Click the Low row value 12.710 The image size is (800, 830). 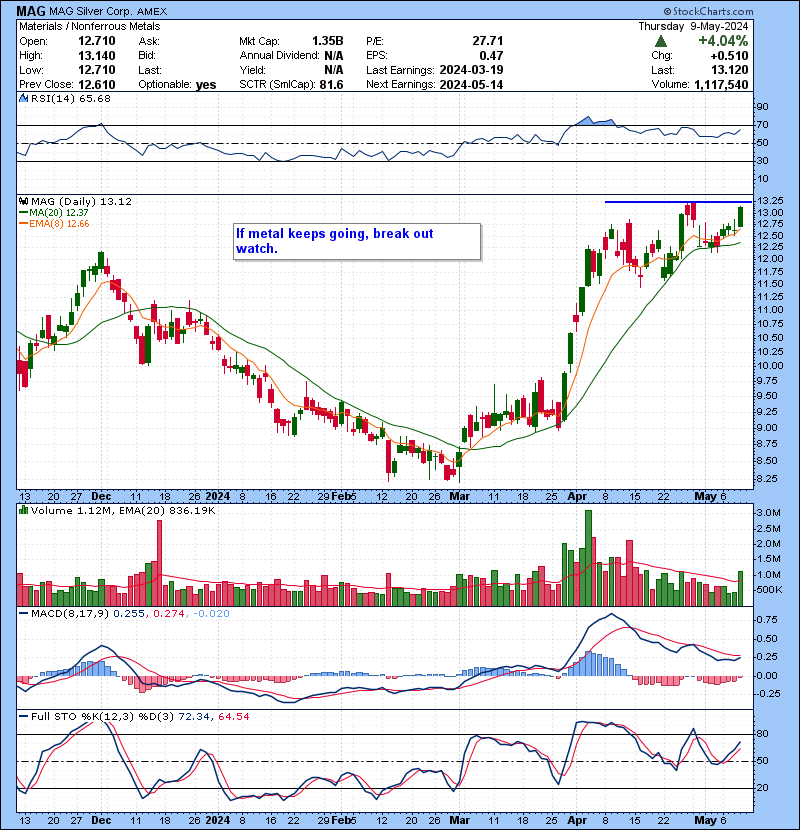coord(96,70)
